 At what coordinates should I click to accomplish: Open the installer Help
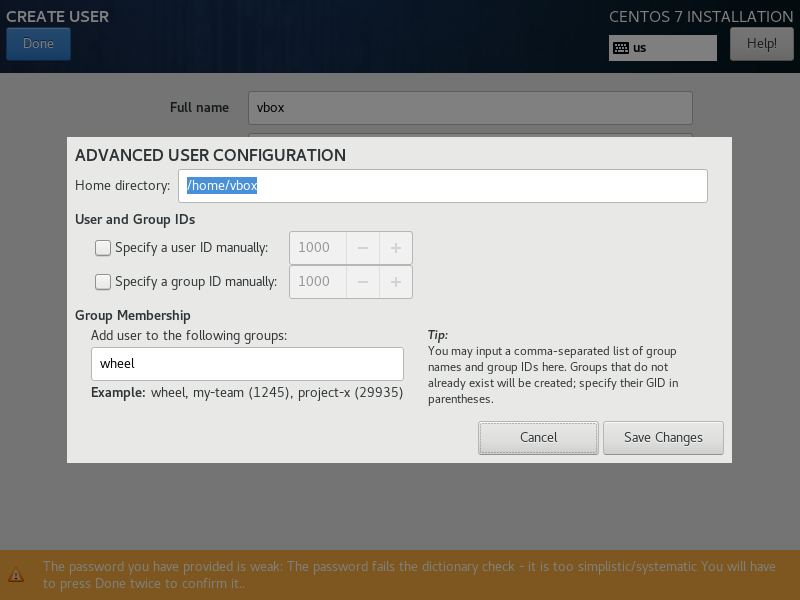coord(762,44)
